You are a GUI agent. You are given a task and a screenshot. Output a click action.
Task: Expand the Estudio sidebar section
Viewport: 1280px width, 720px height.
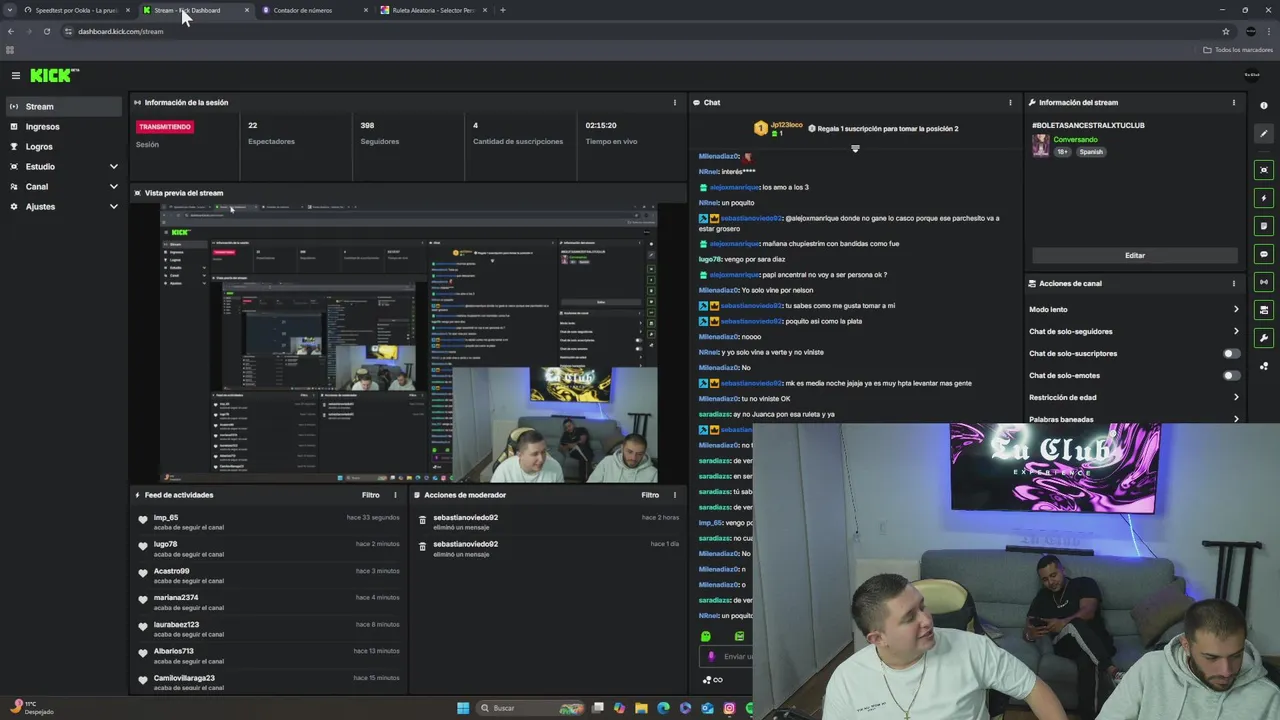(64, 166)
